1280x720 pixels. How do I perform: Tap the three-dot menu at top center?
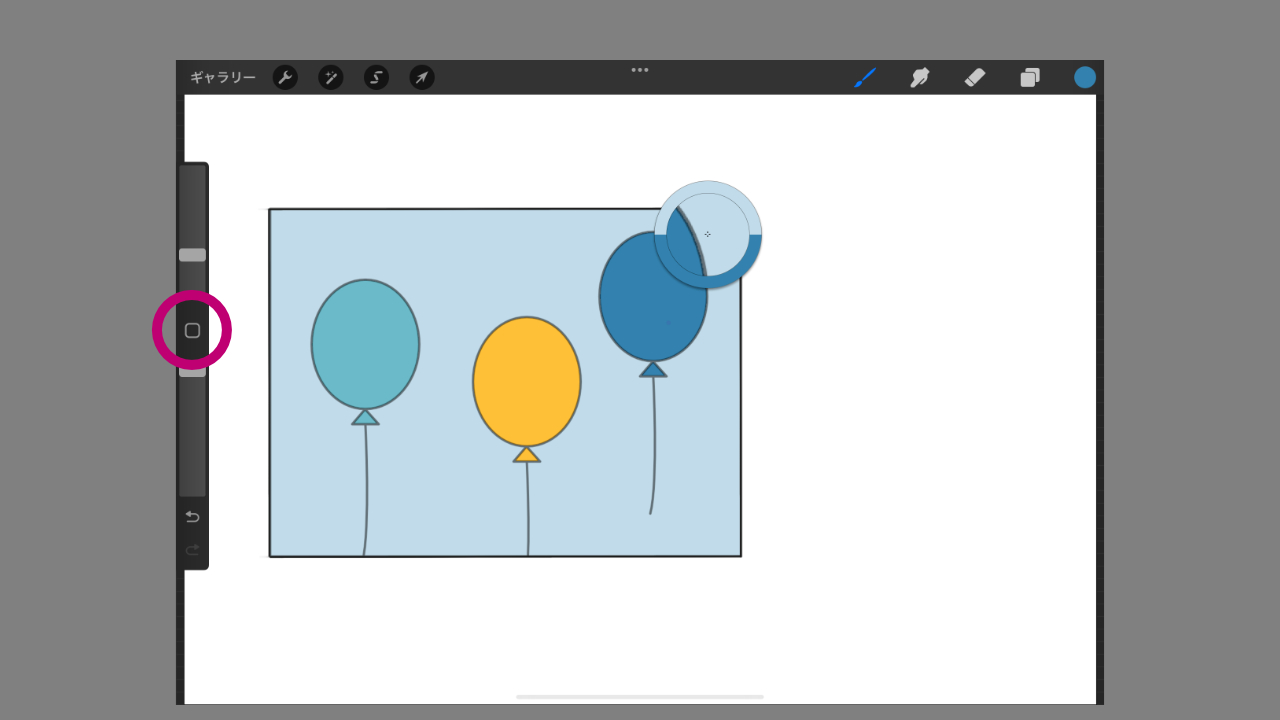[x=640, y=70]
